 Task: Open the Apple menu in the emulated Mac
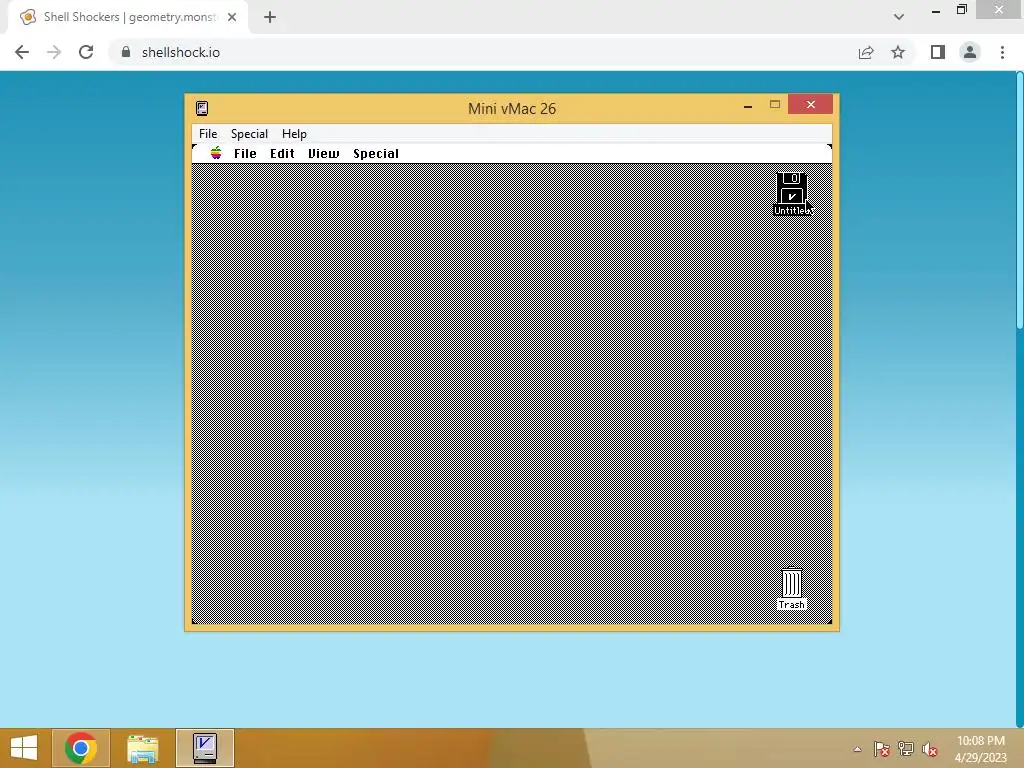coord(216,153)
